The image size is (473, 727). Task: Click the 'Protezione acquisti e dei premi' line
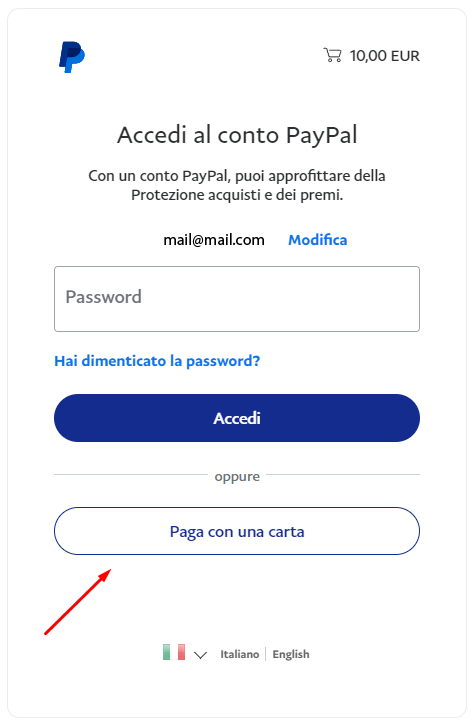click(237, 195)
